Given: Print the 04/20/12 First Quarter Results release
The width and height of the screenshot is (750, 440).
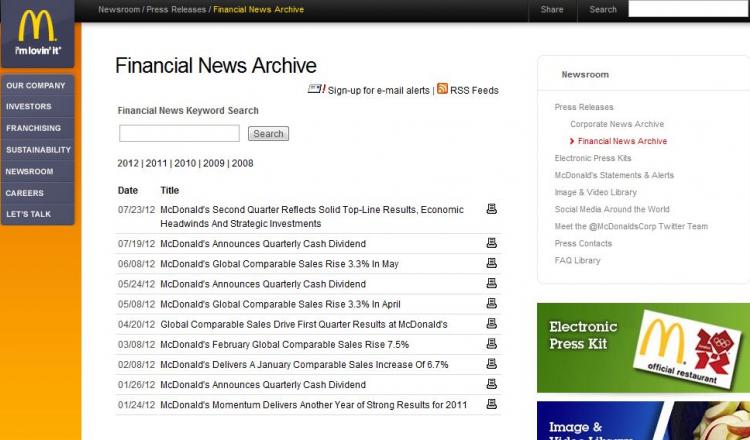Looking at the screenshot, I should pyautogui.click(x=491, y=323).
